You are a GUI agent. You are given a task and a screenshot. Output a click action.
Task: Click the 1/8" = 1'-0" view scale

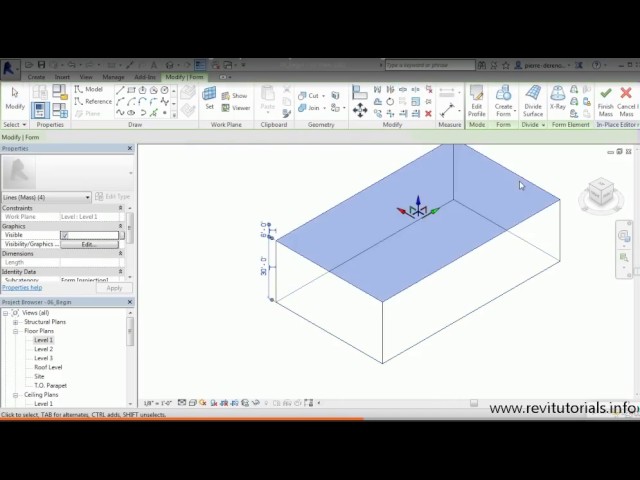[158, 403]
